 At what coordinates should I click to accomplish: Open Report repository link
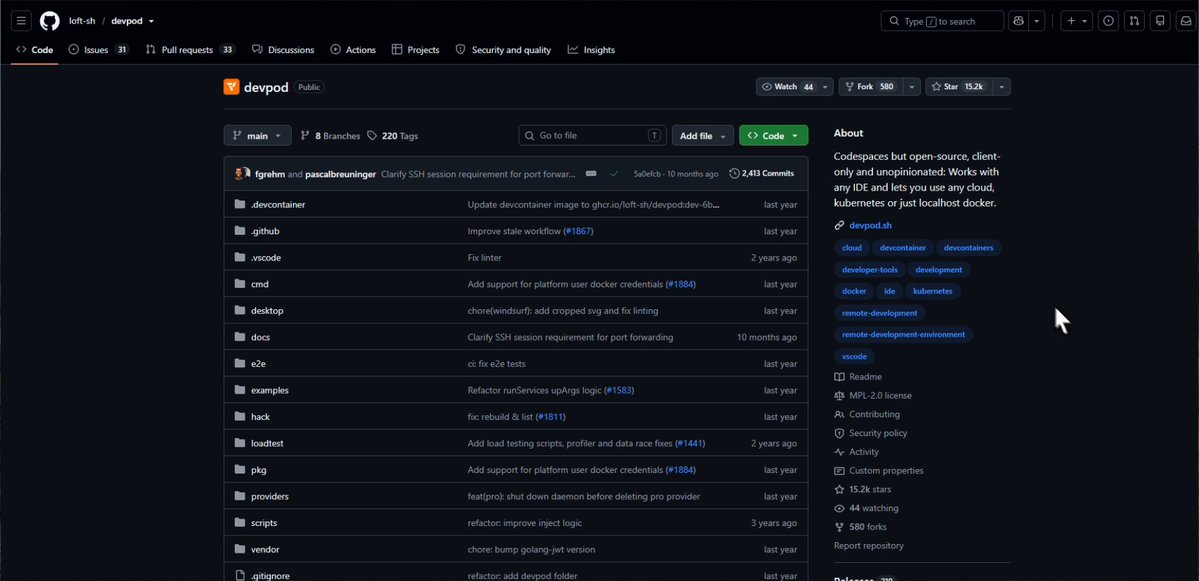point(869,546)
